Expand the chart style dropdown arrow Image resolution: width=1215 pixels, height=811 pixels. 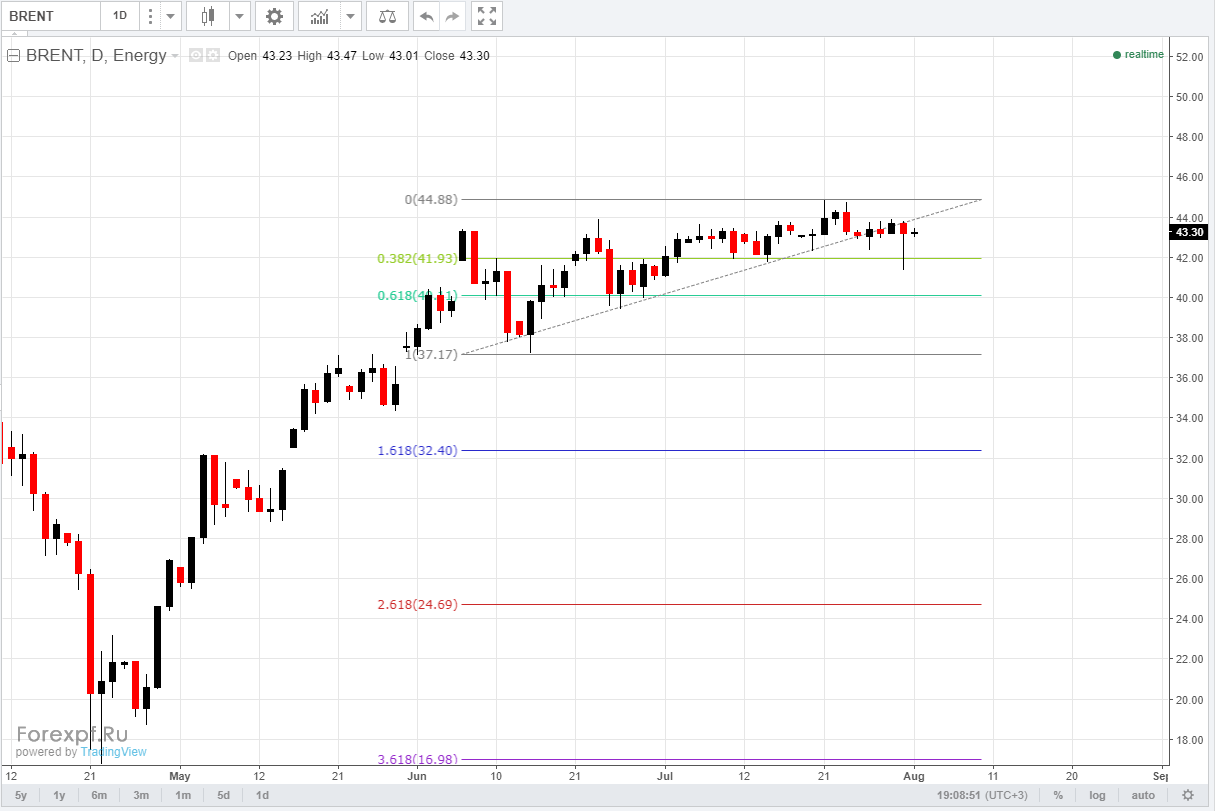239,16
